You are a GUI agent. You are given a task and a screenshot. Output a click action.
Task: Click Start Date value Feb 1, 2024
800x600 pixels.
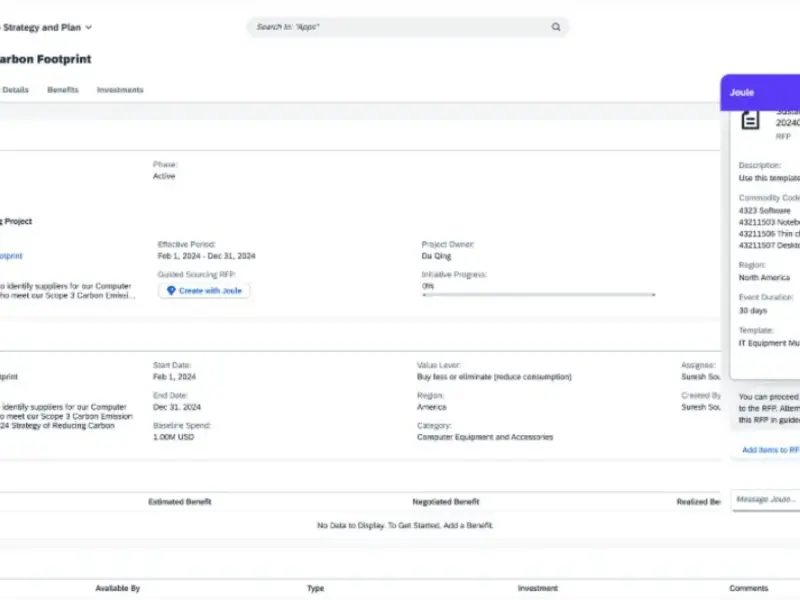coord(174,377)
